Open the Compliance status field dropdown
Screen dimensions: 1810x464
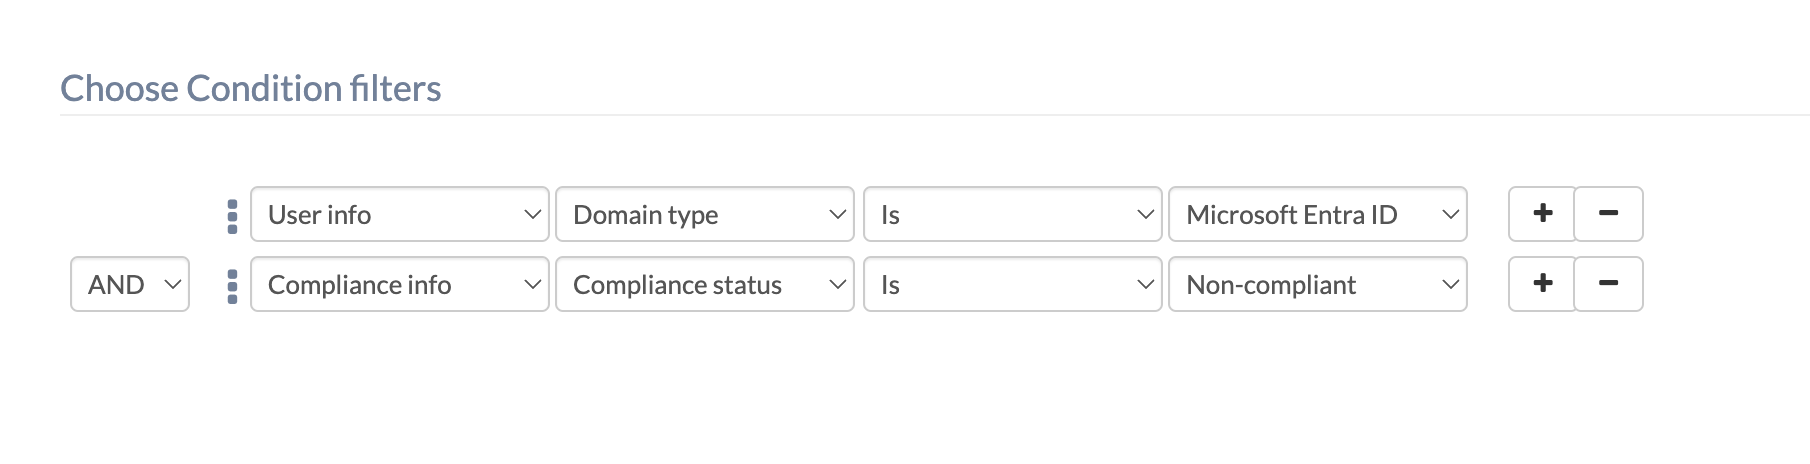[x=705, y=284]
